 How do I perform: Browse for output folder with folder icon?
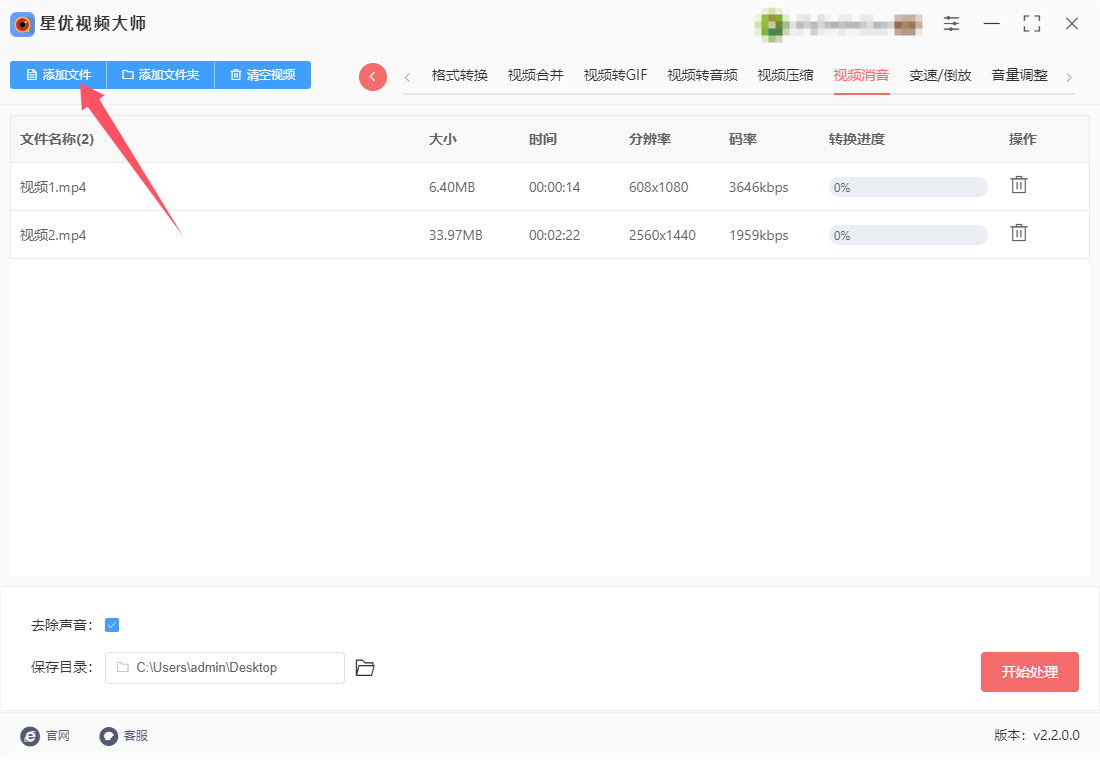365,667
